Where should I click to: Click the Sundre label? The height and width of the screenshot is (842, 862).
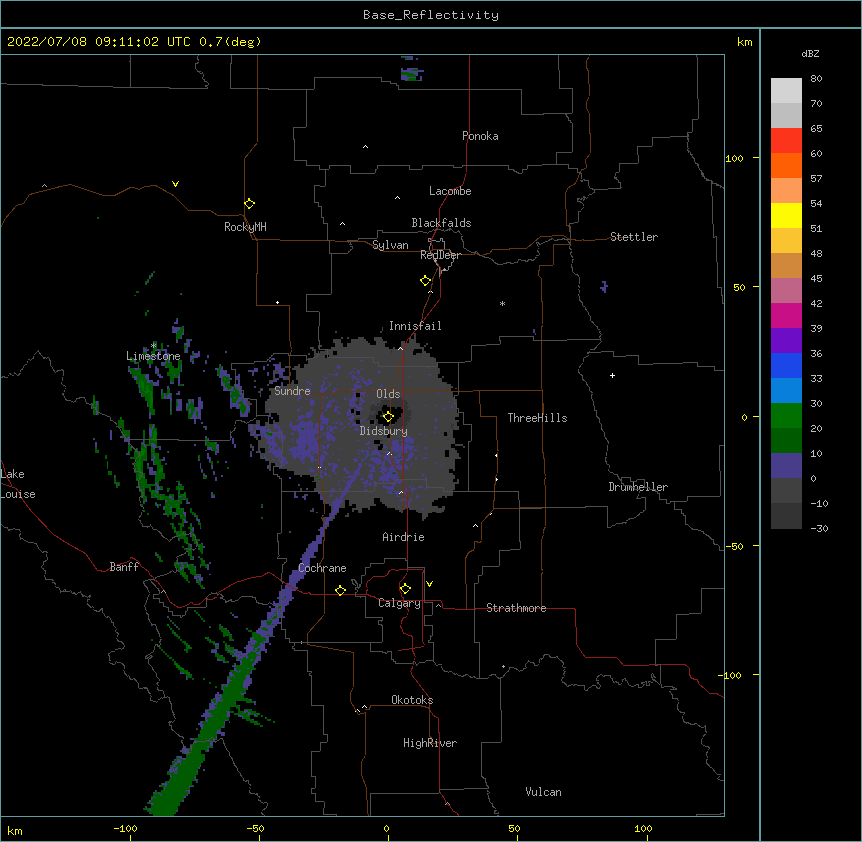[292, 391]
